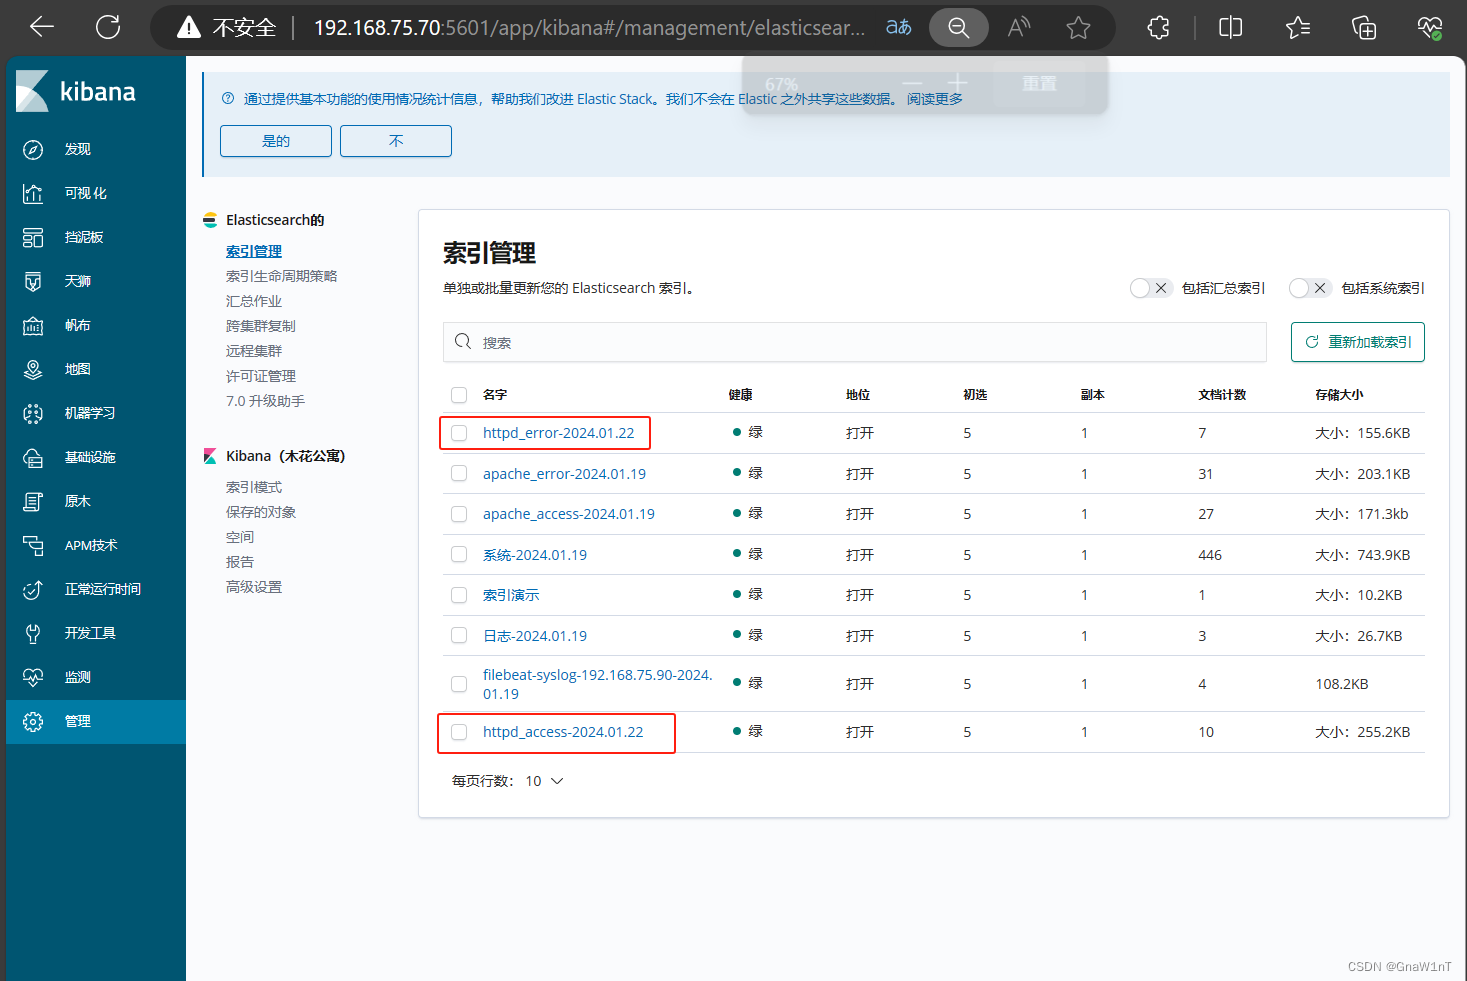Check the 系统-2024.01.19 row checkbox
The width and height of the screenshot is (1467, 981).
coord(459,555)
